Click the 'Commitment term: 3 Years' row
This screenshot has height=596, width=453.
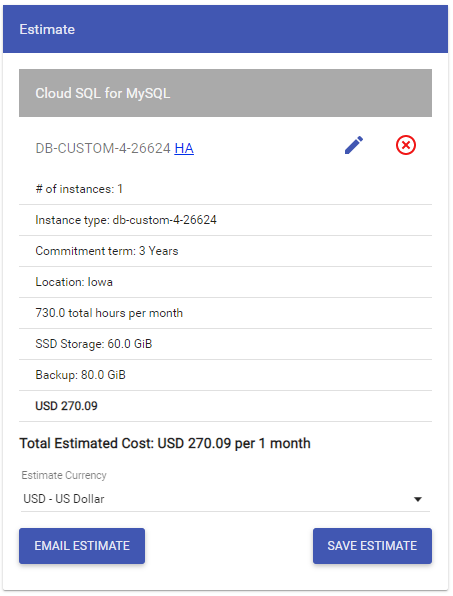coord(225,251)
